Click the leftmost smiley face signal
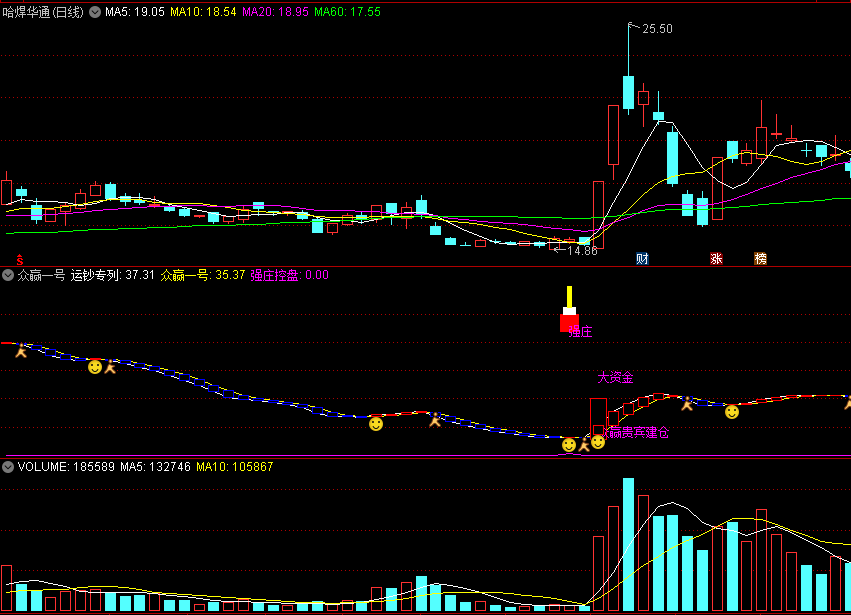The height and width of the screenshot is (615, 851). (x=95, y=367)
